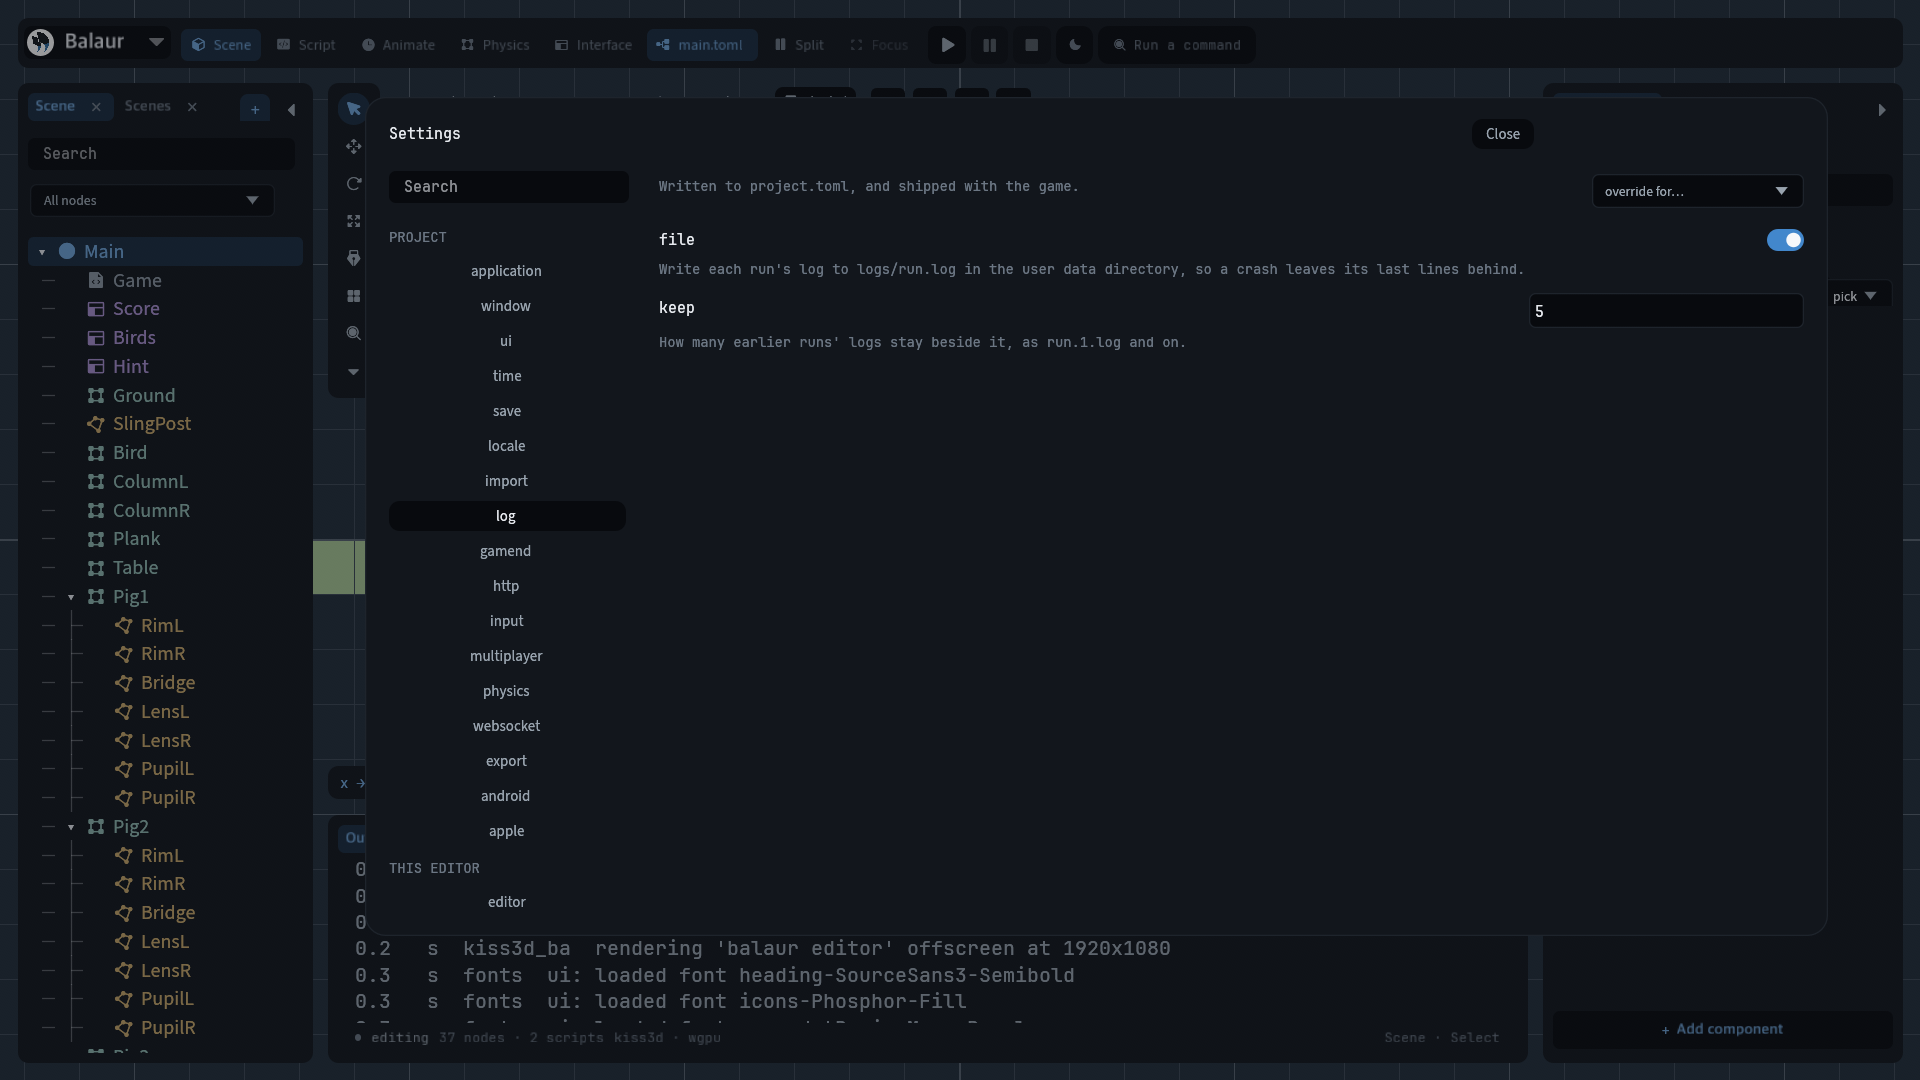Open the editor settings category
The width and height of the screenshot is (1920, 1080).
(506, 902)
